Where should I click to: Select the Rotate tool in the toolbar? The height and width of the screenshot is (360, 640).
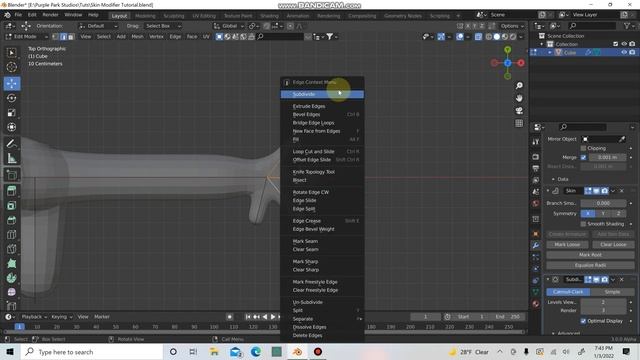tap(12, 98)
